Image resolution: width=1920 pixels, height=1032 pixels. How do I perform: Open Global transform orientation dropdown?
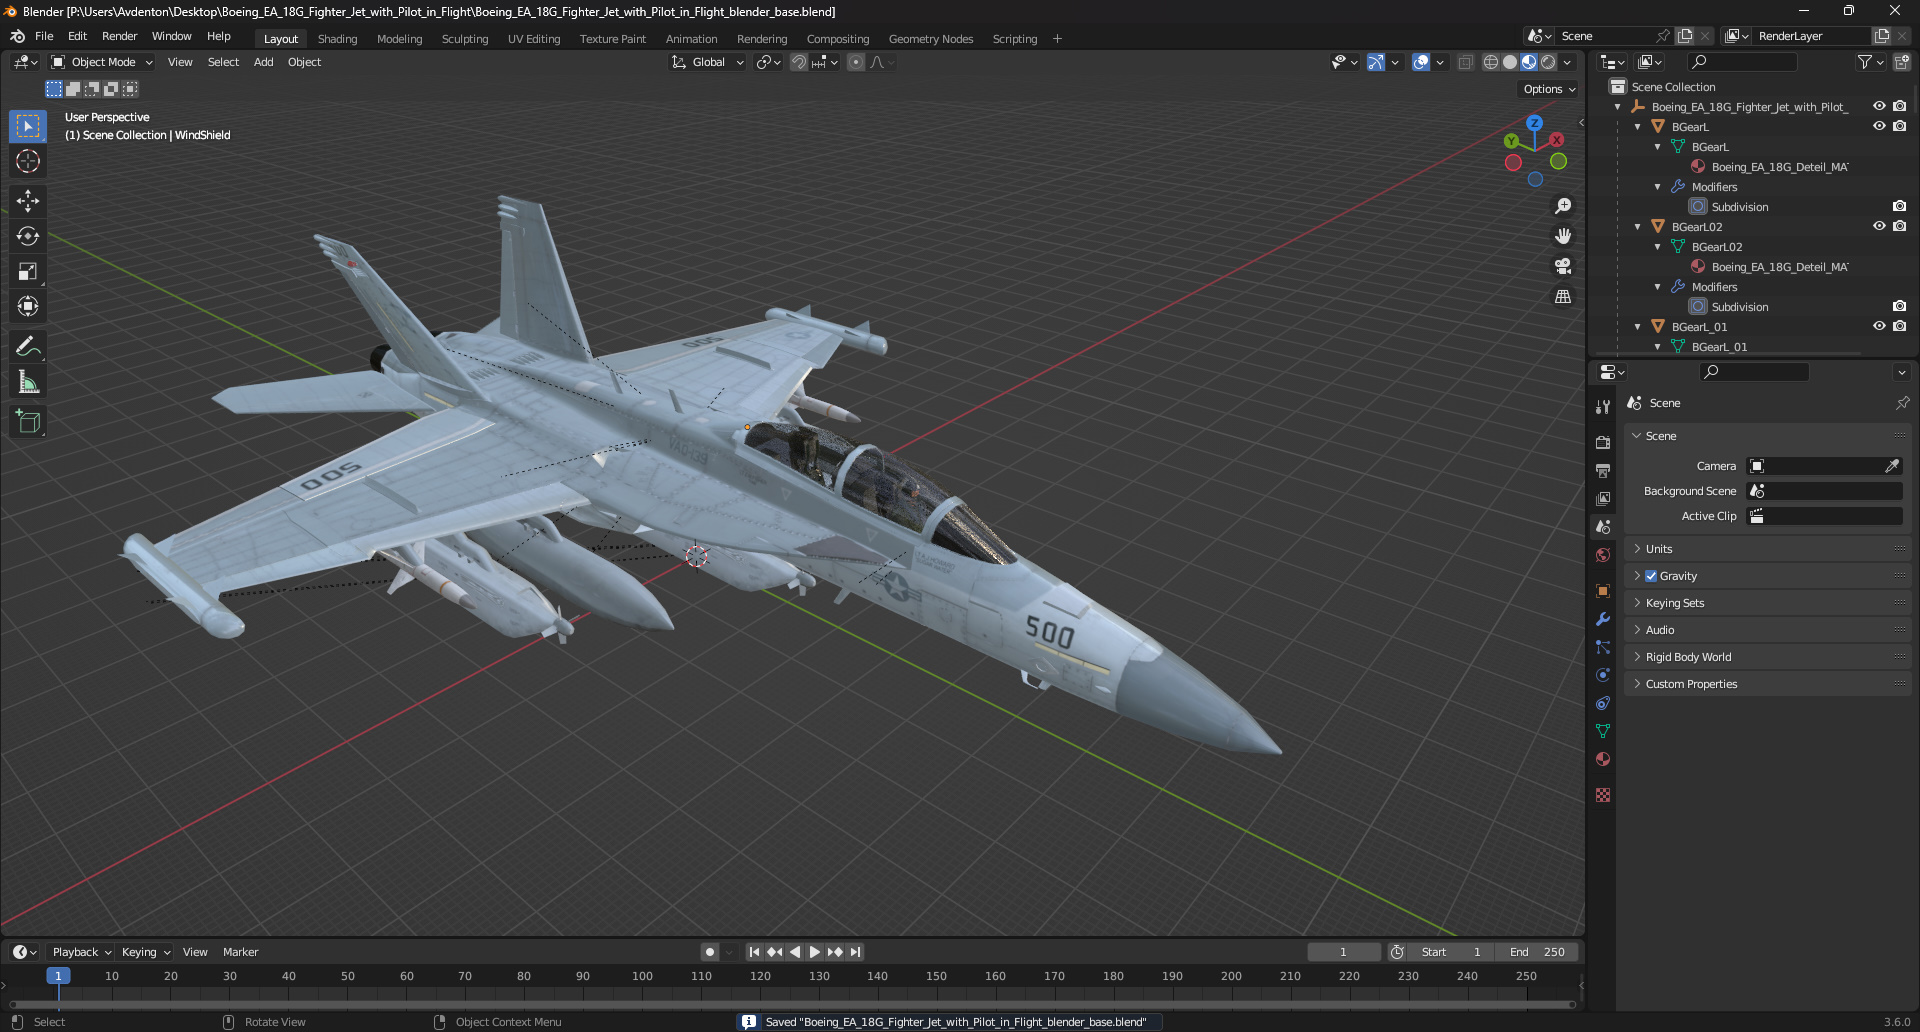pos(708,62)
